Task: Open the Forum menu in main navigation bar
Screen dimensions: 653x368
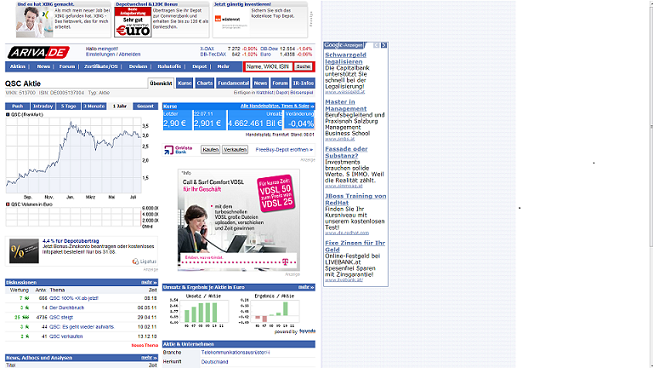Action: (67, 67)
